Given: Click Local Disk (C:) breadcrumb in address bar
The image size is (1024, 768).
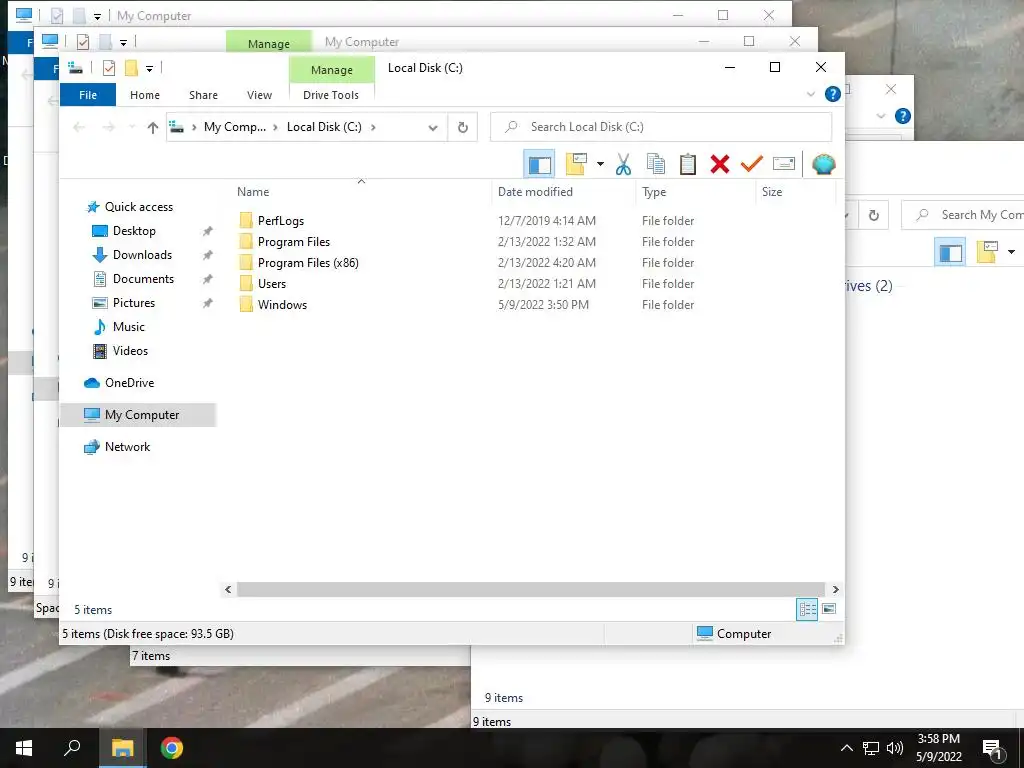Looking at the screenshot, I should pyautogui.click(x=324, y=127).
